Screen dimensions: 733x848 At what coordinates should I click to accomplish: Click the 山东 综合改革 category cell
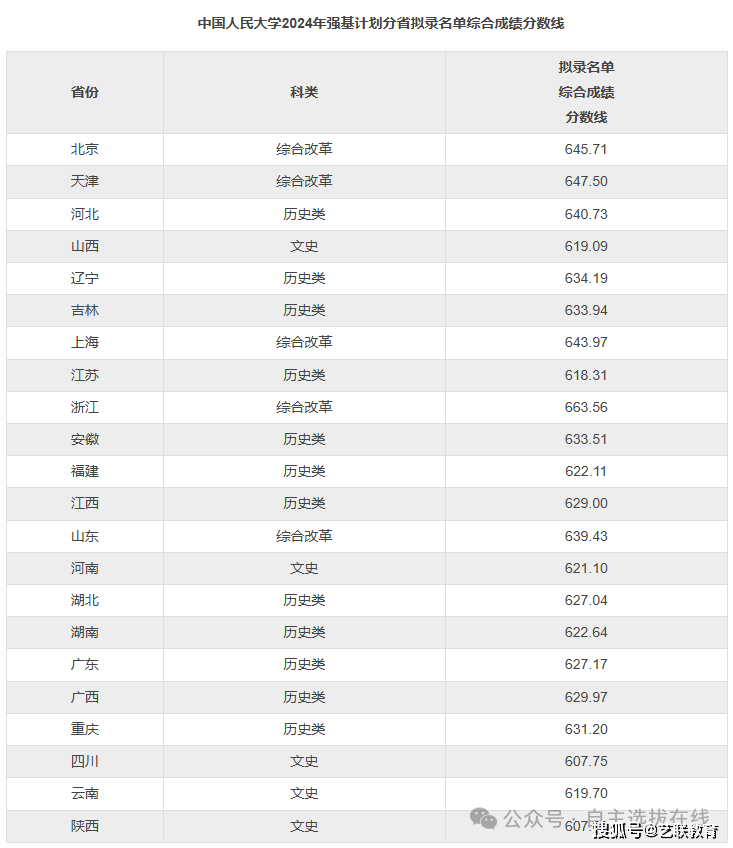pos(304,536)
